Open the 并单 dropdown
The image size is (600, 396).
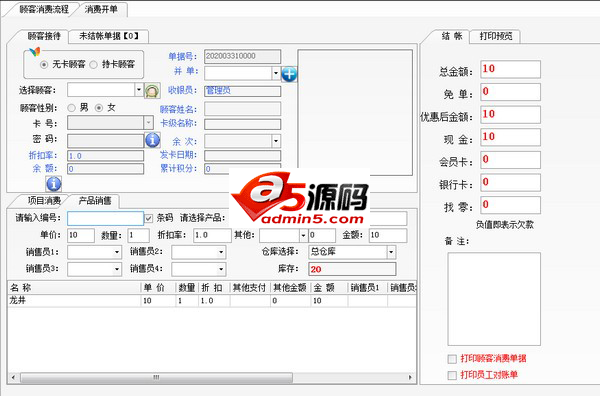coord(276,73)
